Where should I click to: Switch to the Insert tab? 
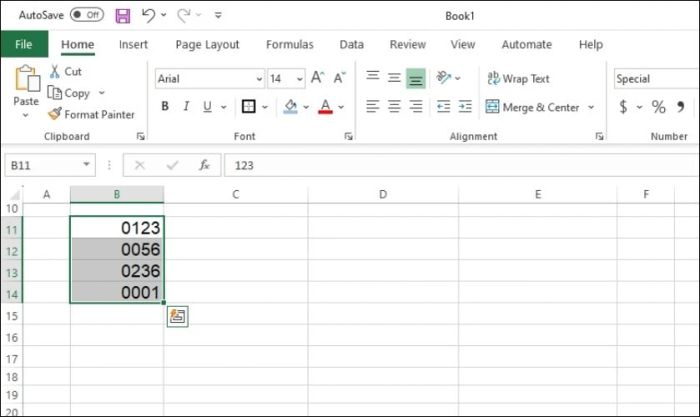pos(133,45)
